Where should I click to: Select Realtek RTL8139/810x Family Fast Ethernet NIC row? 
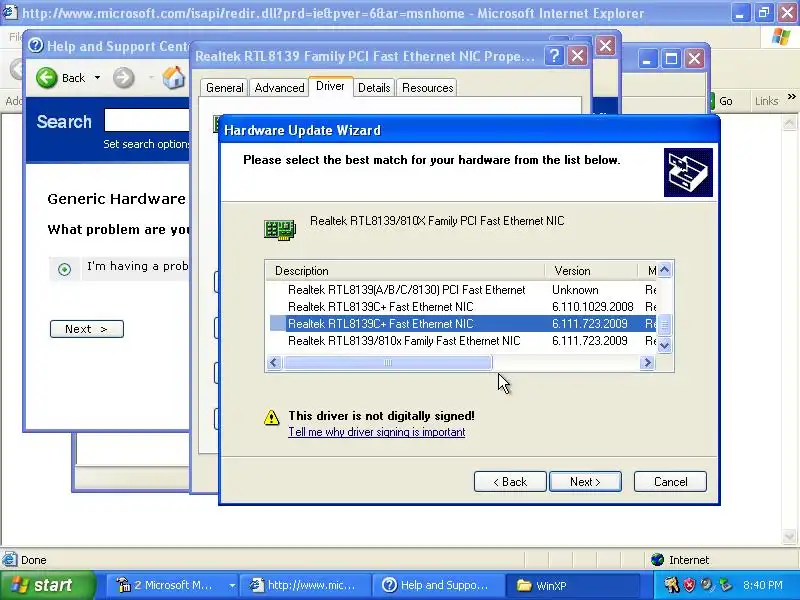click(x=462, y=341)
